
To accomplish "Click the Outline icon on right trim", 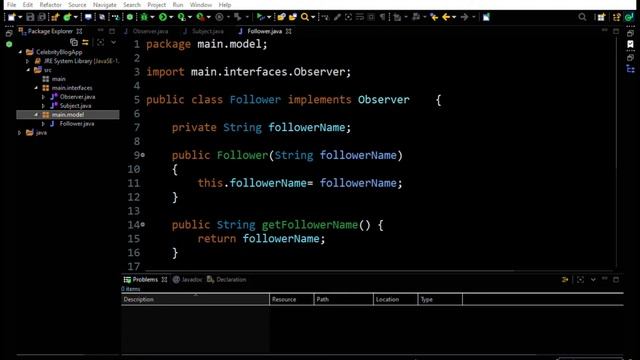I will pos(631,69).
